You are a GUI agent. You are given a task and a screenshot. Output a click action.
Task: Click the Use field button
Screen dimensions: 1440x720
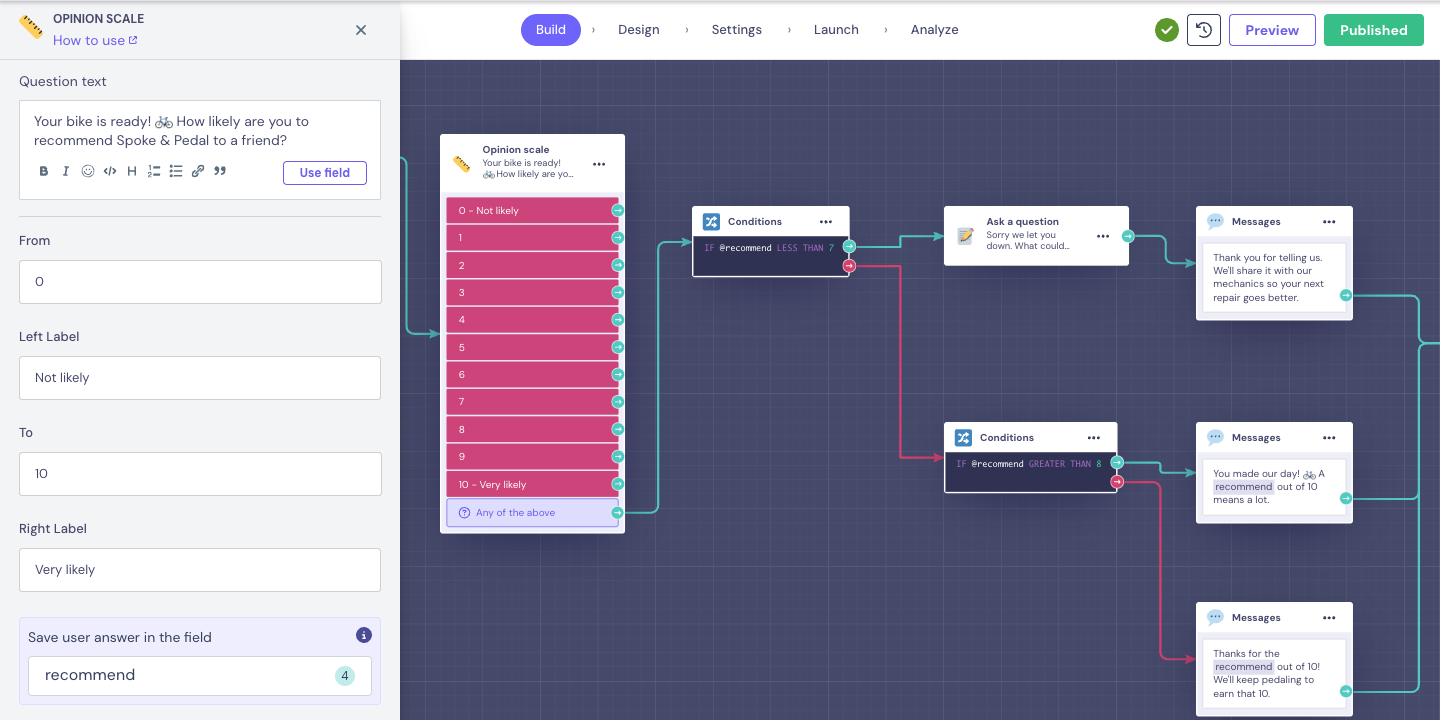[x=325, y=173]
